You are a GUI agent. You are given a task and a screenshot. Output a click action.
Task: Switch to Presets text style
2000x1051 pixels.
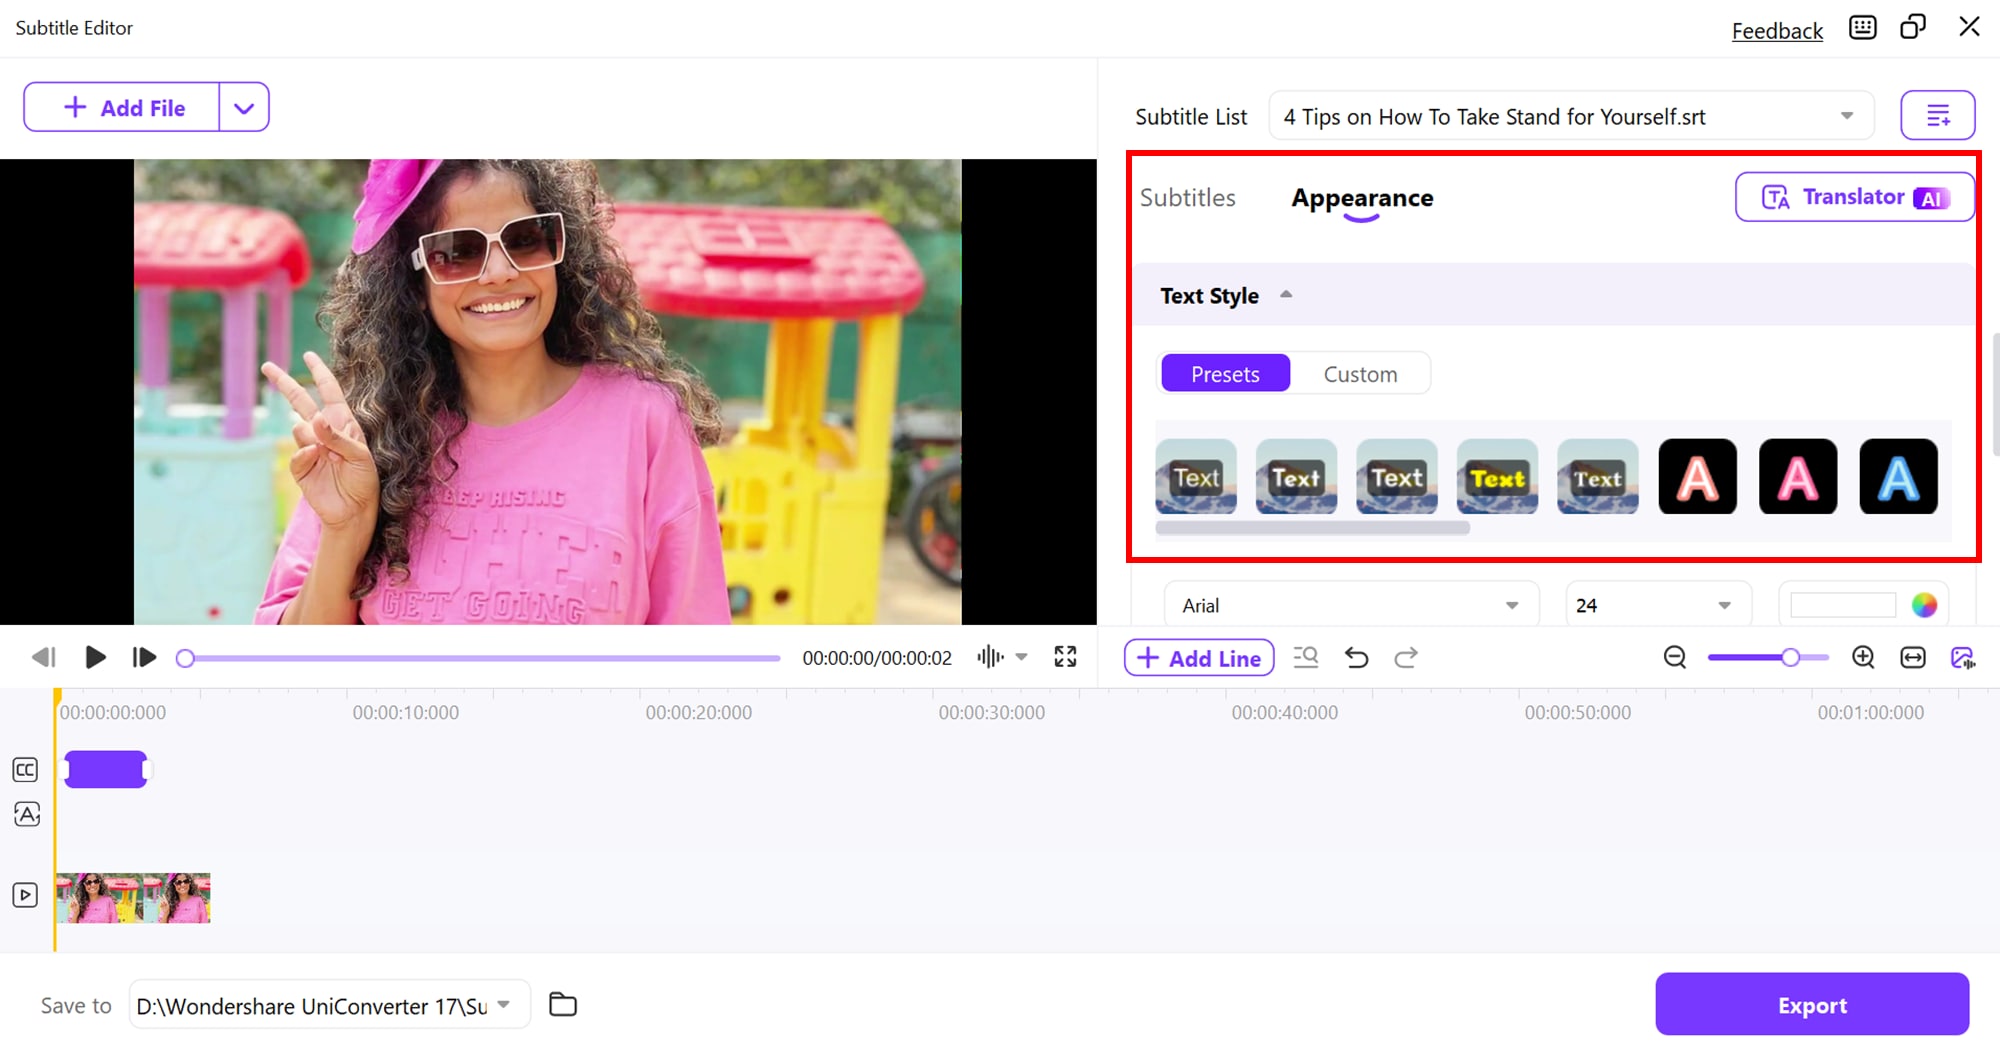pos(1225,374)
